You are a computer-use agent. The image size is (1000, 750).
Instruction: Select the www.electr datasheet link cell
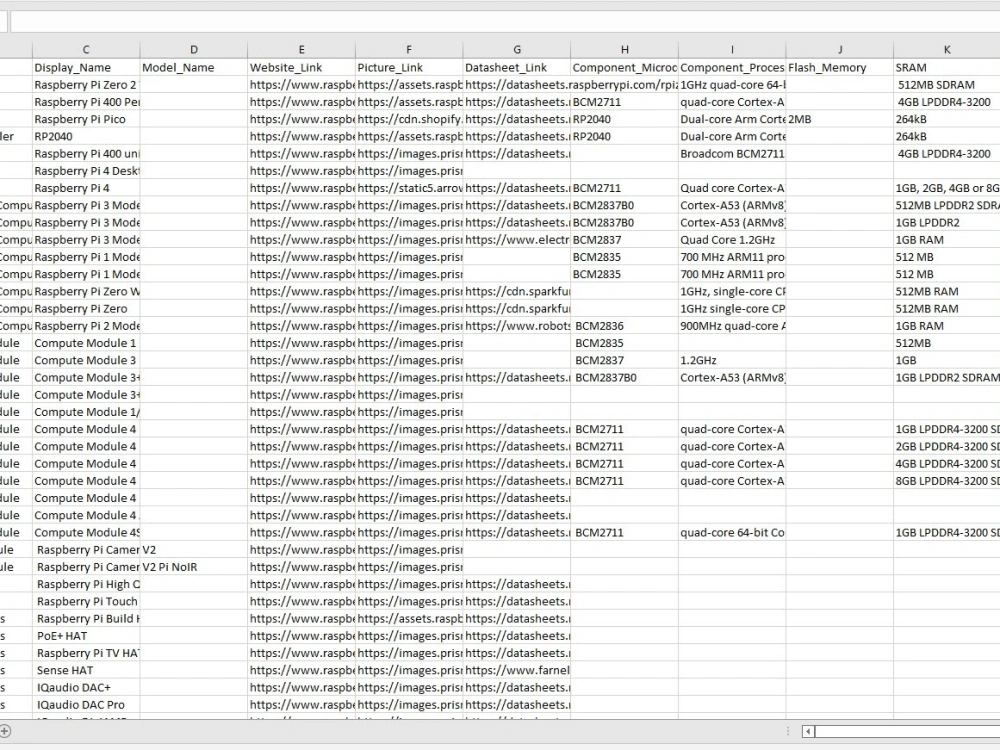tap(517, 240)
